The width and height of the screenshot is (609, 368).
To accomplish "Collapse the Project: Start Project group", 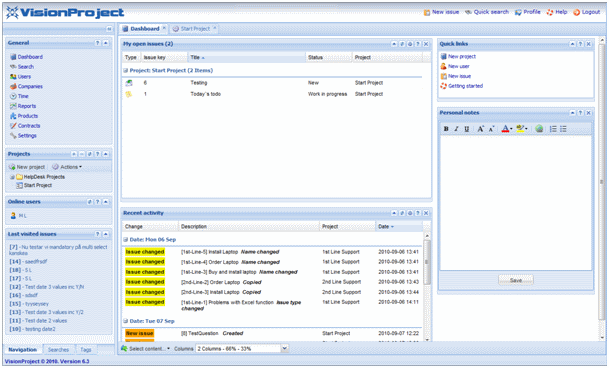I will tap(126, 71).
